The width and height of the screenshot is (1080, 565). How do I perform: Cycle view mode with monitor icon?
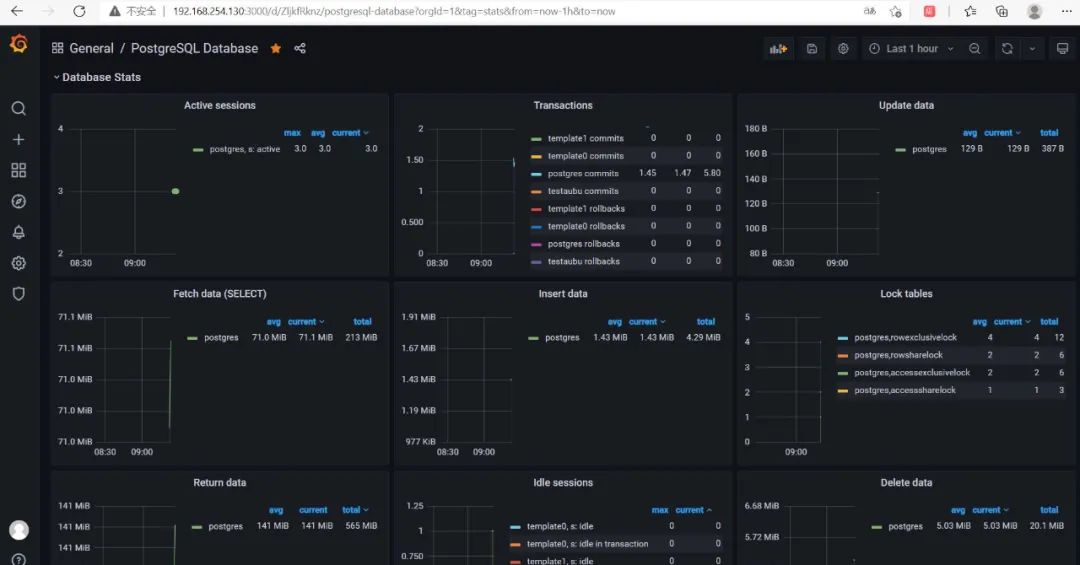(1062, 49)
